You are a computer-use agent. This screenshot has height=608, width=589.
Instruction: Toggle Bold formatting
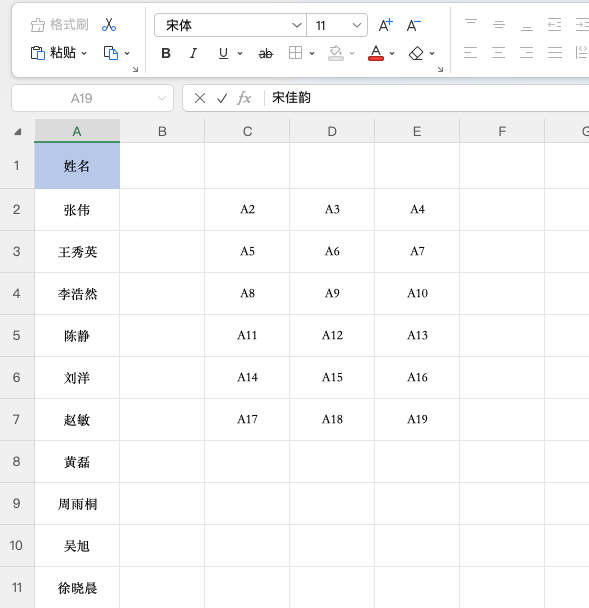166,53
